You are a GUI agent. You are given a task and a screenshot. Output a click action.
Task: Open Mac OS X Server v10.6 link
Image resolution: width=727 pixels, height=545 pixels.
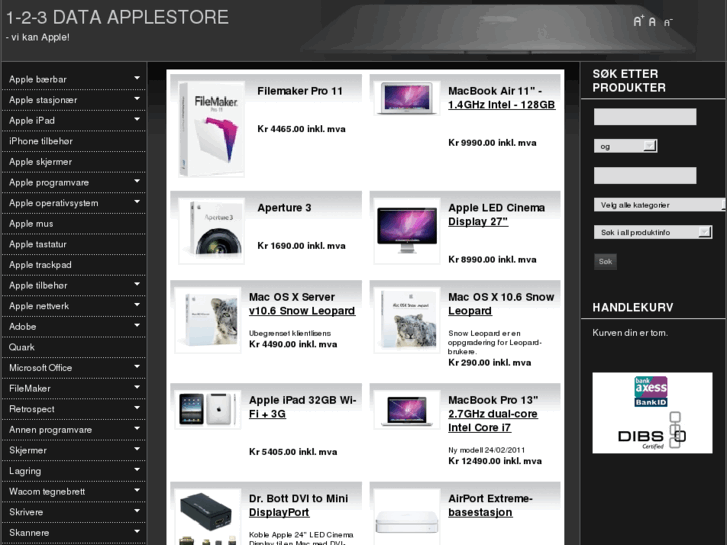tap(302, 304)
